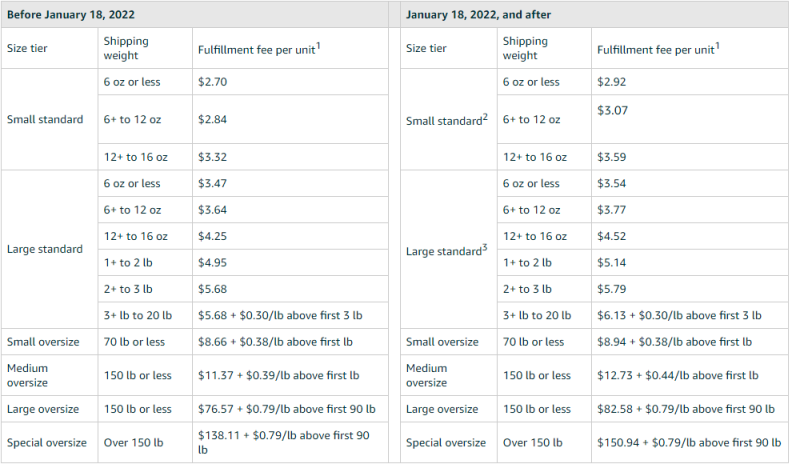Select the $82.58 large oversize fee
792x464 pixels.
tap(686, 409)
